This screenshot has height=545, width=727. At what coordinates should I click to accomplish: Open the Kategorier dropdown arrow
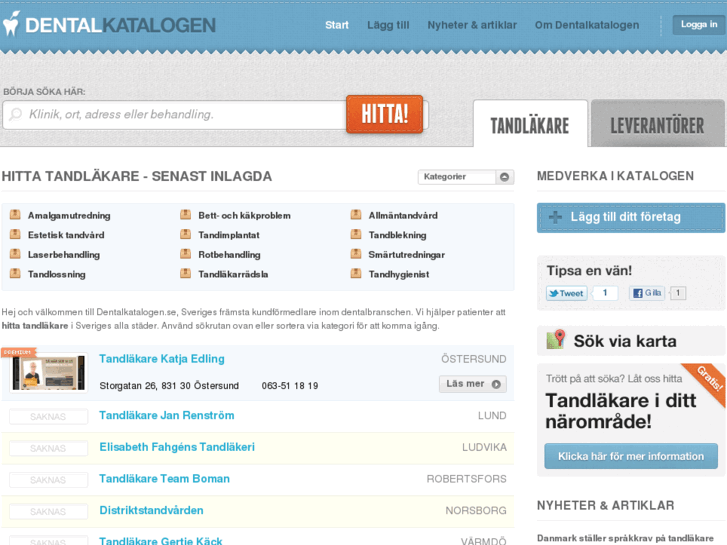[x=504, y=177]
